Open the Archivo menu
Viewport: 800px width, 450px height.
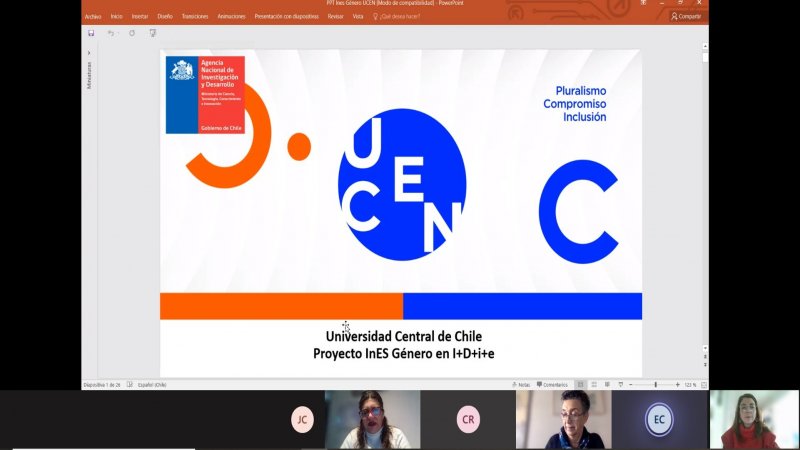click(x=93, y=16)
